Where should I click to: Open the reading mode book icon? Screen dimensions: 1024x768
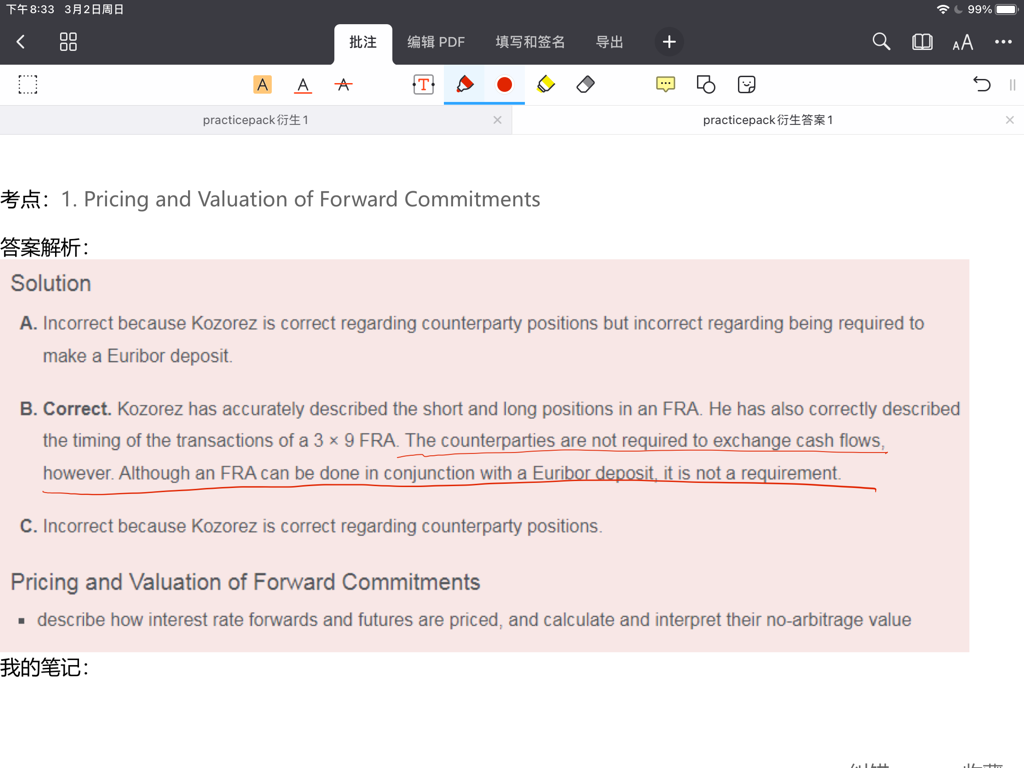[922, 42]
